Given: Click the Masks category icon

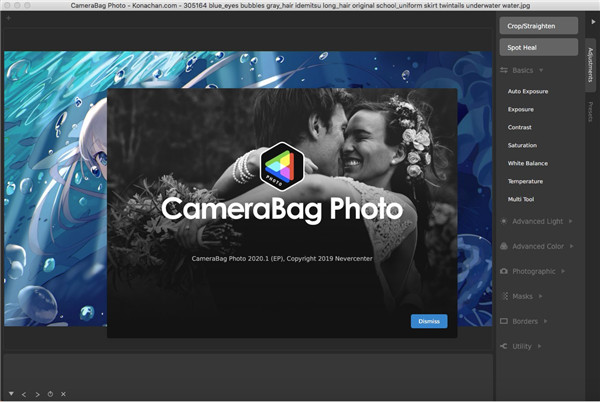Looking at the screenshot, I should click(x=503, y=296).
